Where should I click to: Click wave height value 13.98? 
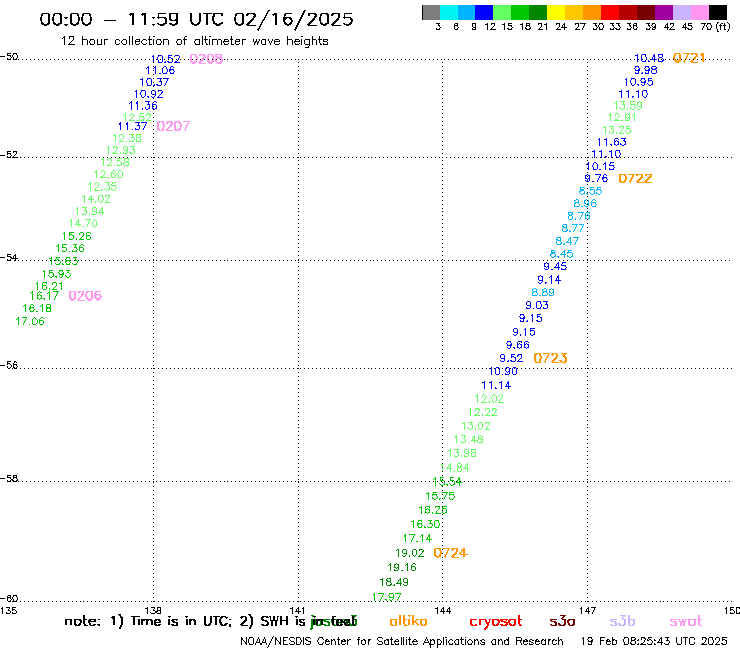[x=462, y=453]
